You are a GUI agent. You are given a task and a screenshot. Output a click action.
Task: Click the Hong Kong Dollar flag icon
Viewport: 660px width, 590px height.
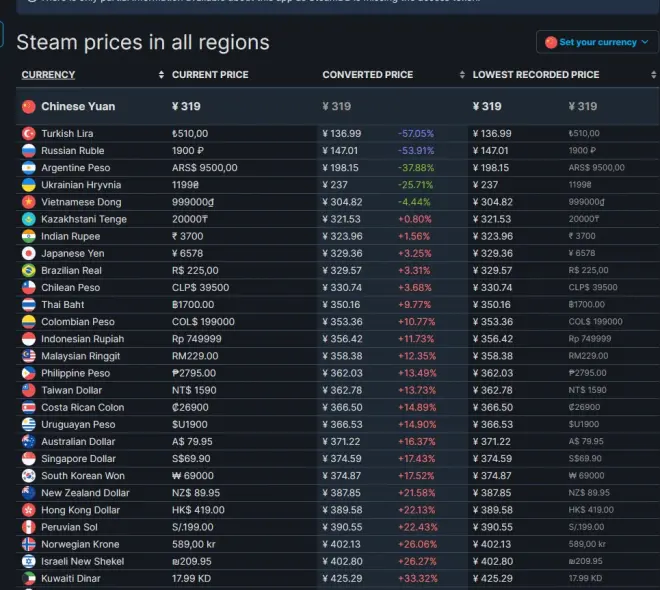coord(29,510)
